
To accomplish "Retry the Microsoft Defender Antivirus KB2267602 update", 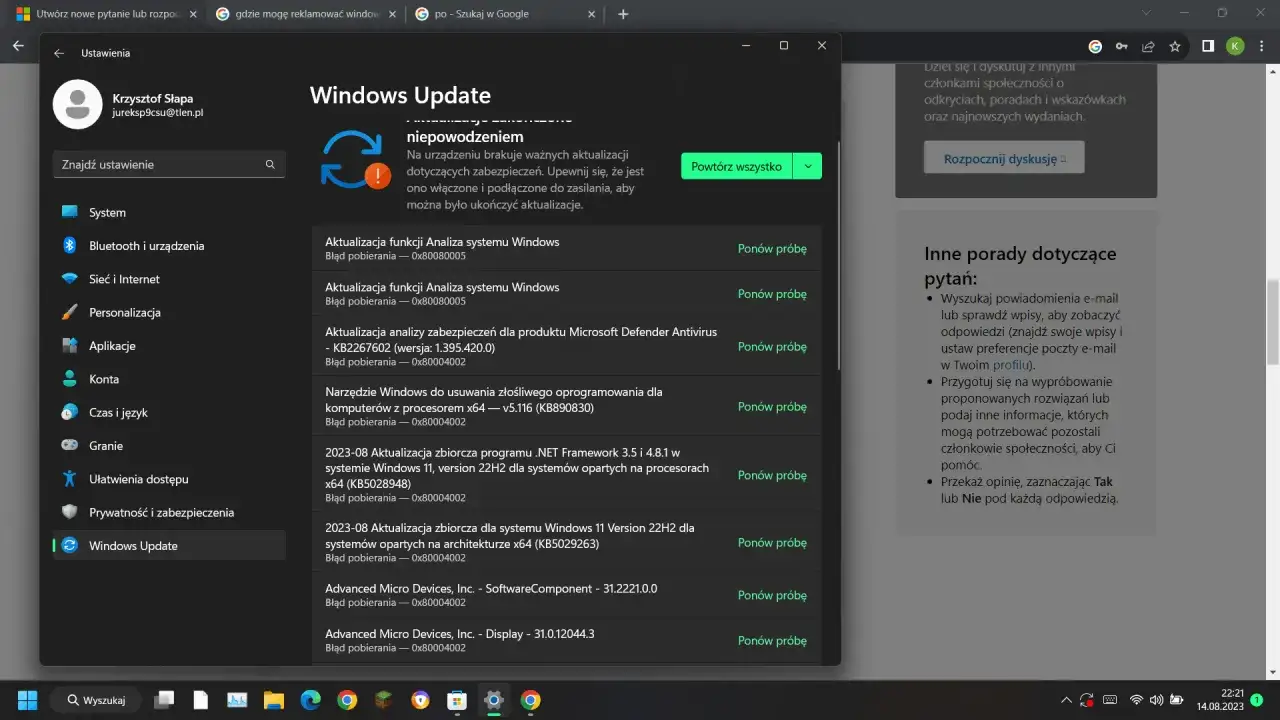I will tap(772, 347).
